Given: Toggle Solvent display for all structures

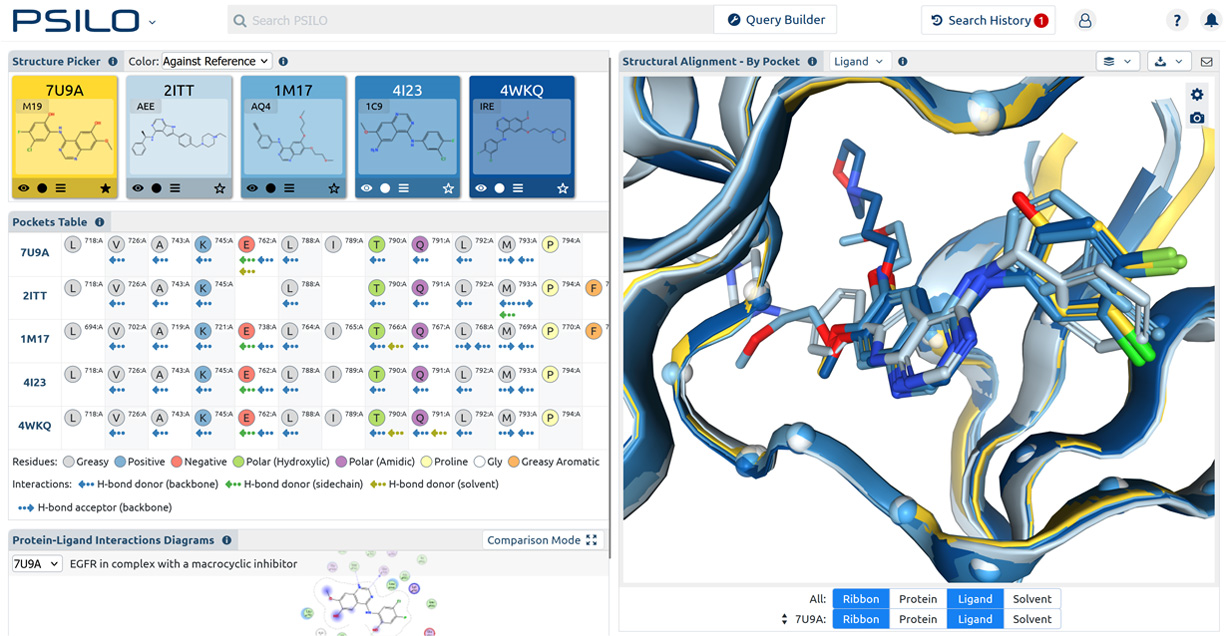Looking at the screenshot, I should [x=1032, y=599].
